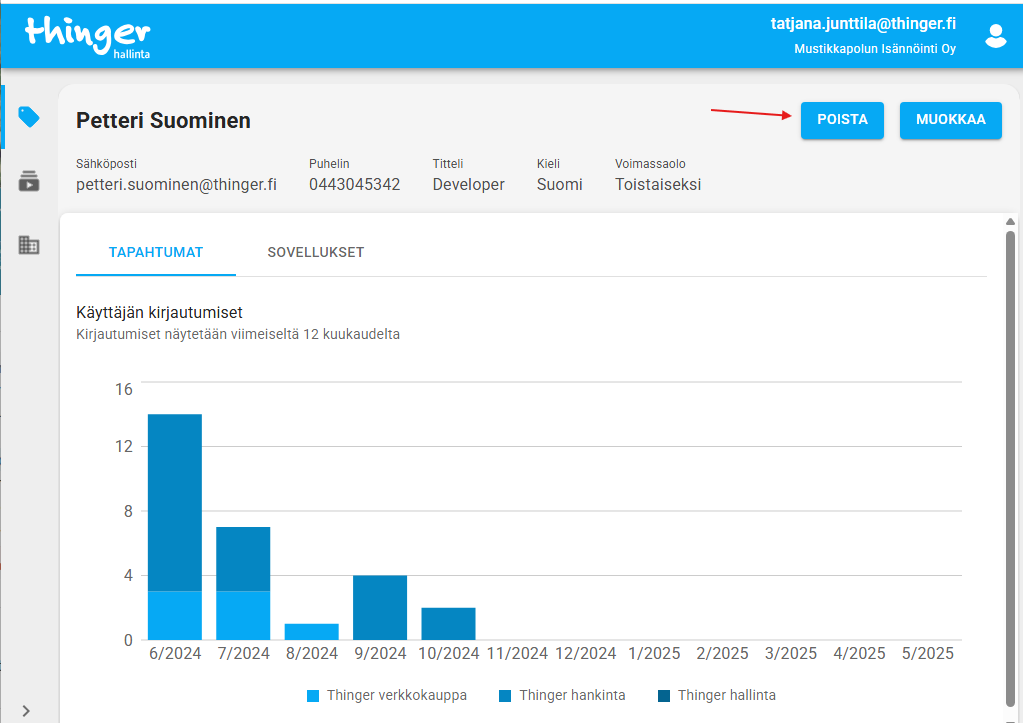Viewport: 1023px width, 723px height.
Task: Click the 10/2024 bar in chart
Action: 448,624
